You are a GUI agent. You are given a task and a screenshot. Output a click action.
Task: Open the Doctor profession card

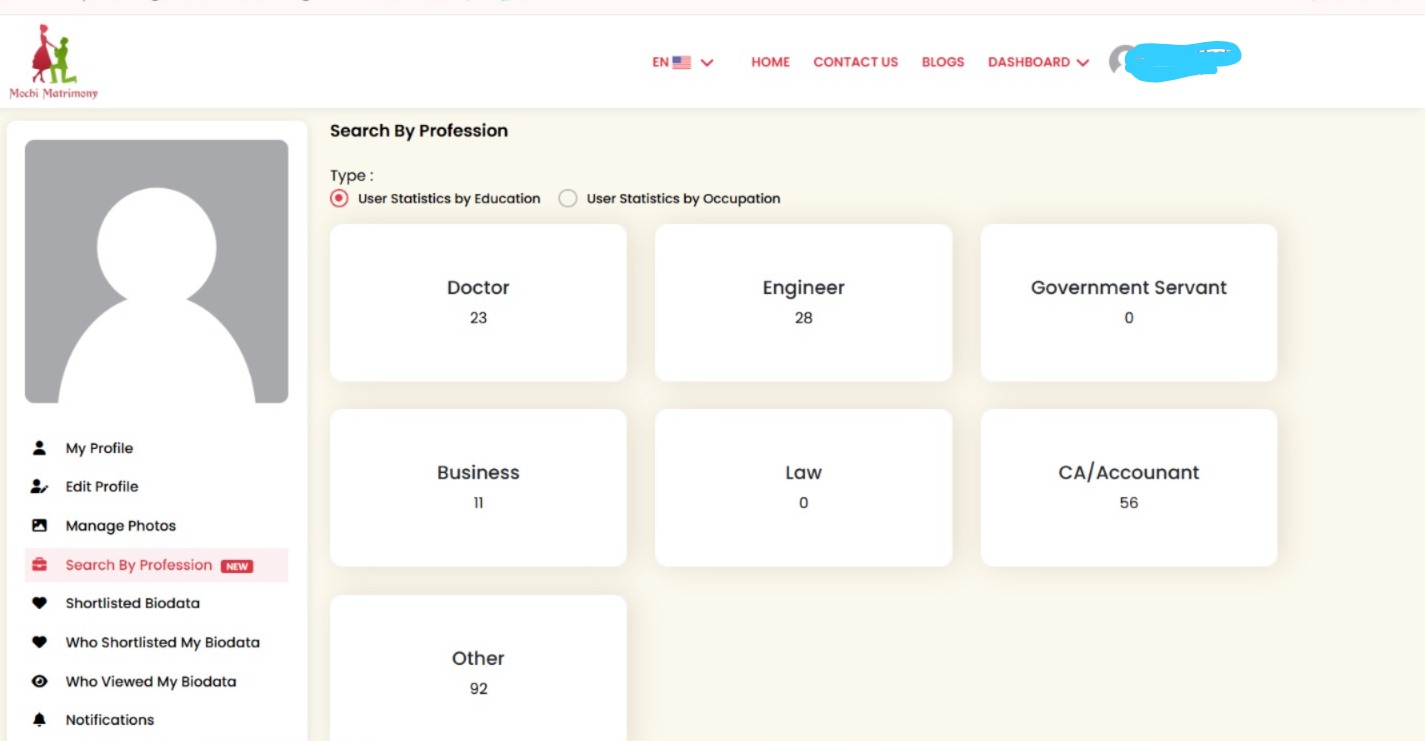tap(478, 302)
